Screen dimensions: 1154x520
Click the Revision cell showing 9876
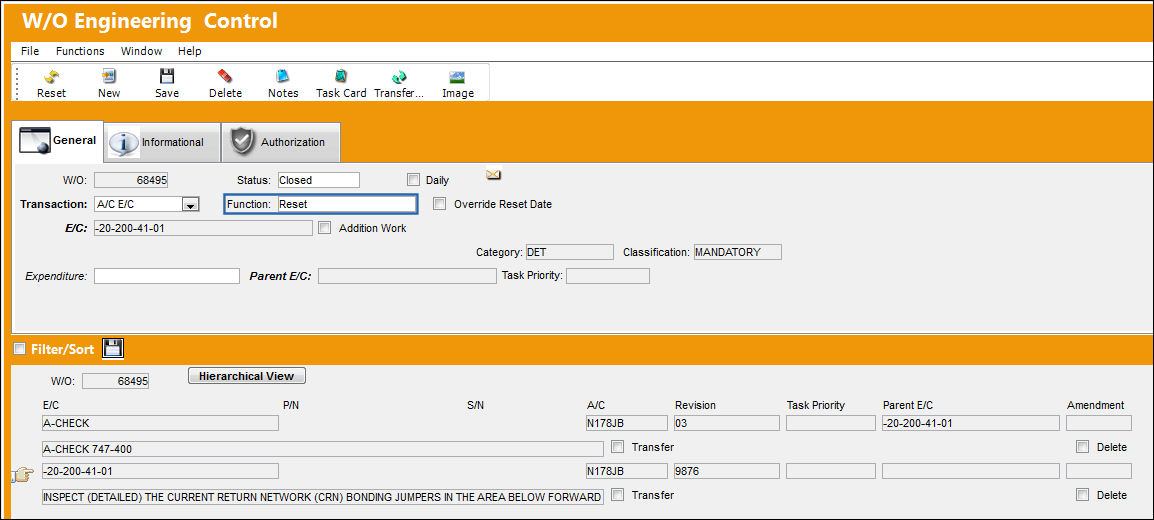click(726, 471)
